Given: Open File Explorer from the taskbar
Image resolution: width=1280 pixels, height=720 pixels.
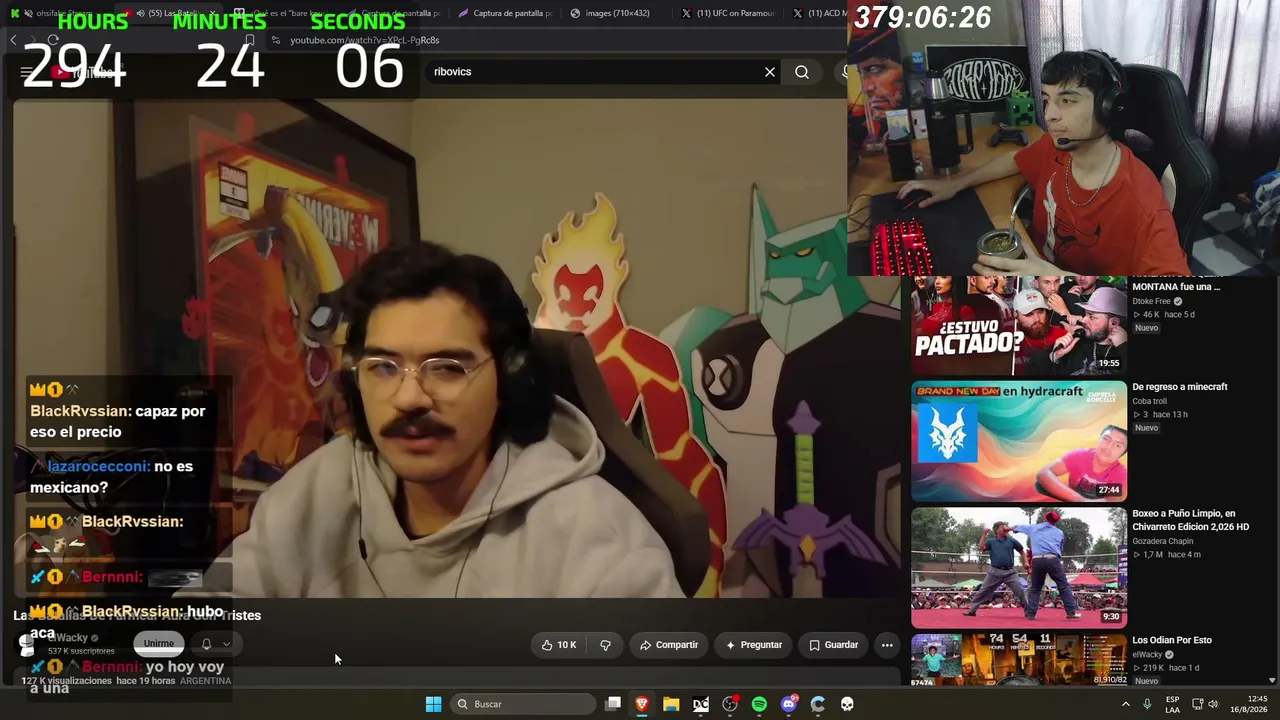Looking at the screenshot, I should point(671,704).
